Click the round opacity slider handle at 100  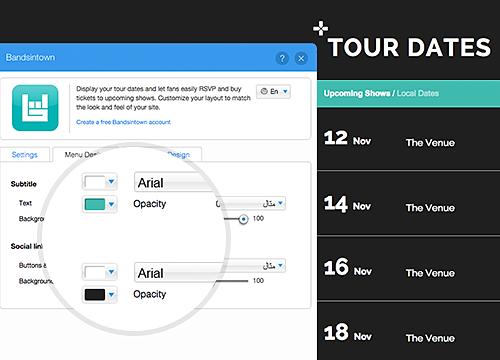(x=244, y=219)
